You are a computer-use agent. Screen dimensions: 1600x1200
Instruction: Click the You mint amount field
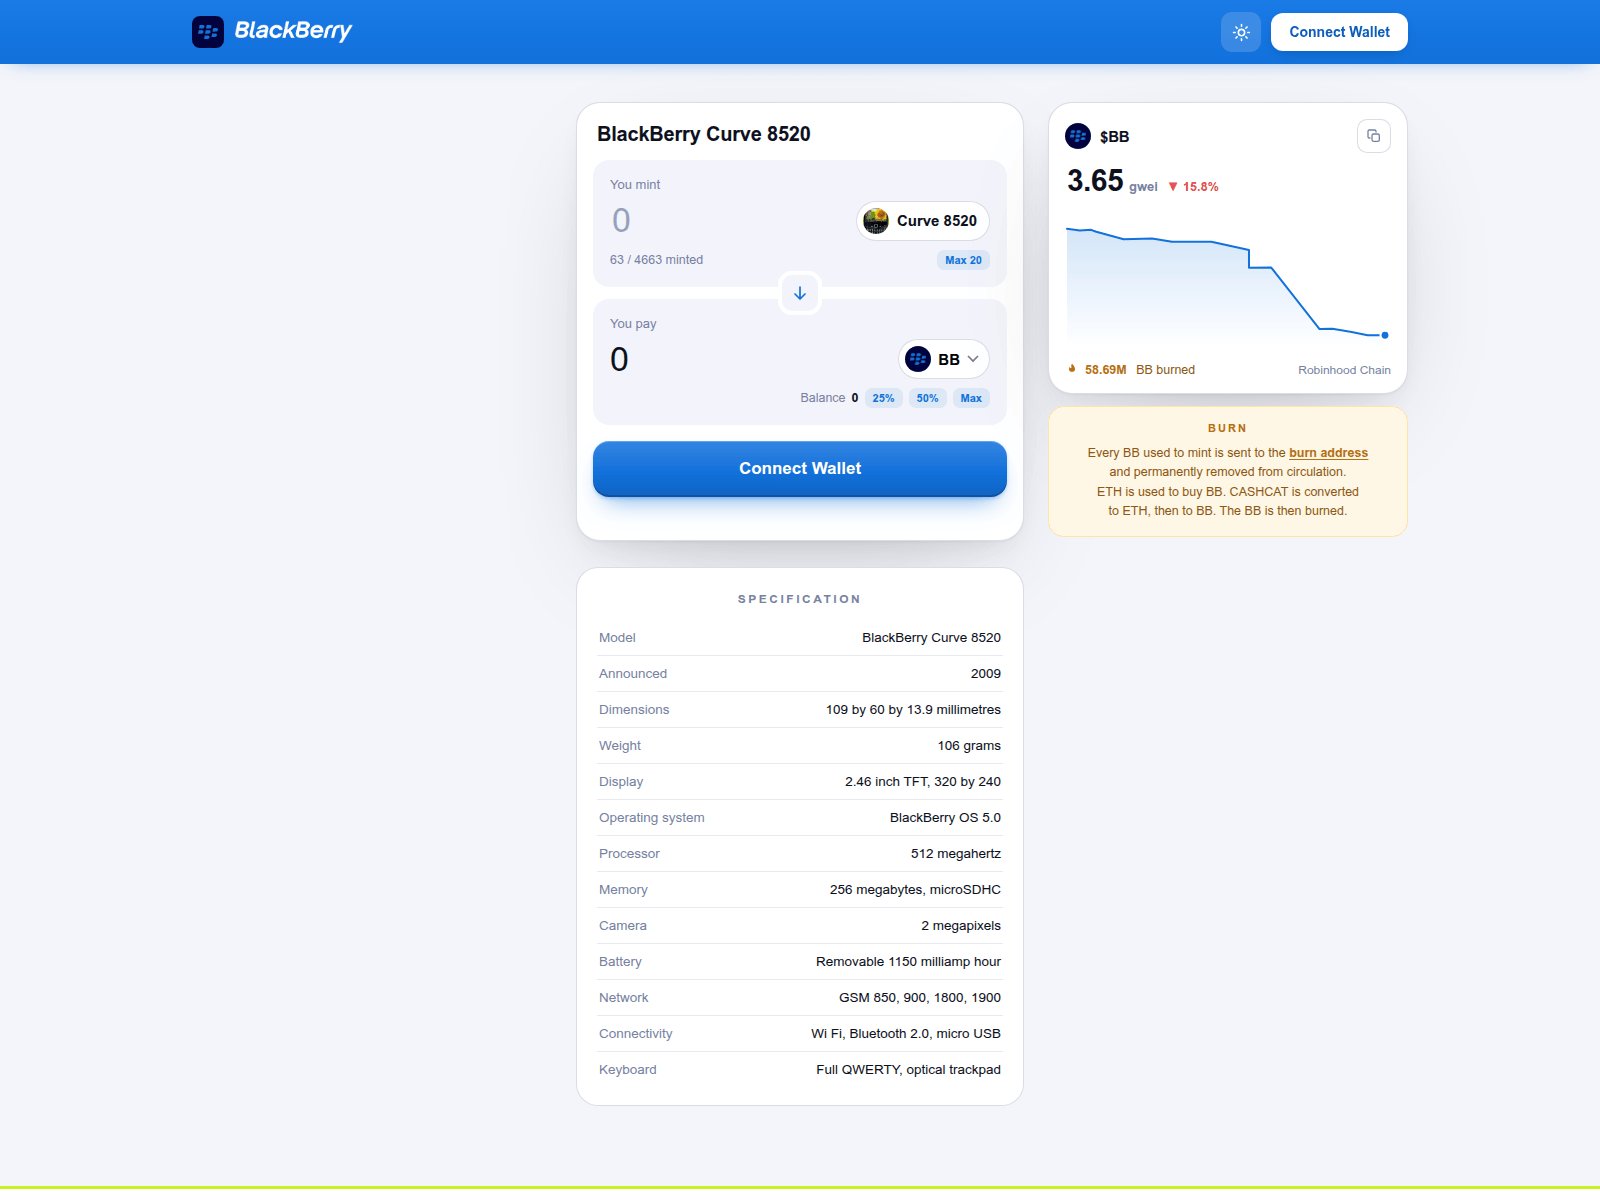[727, 221]
